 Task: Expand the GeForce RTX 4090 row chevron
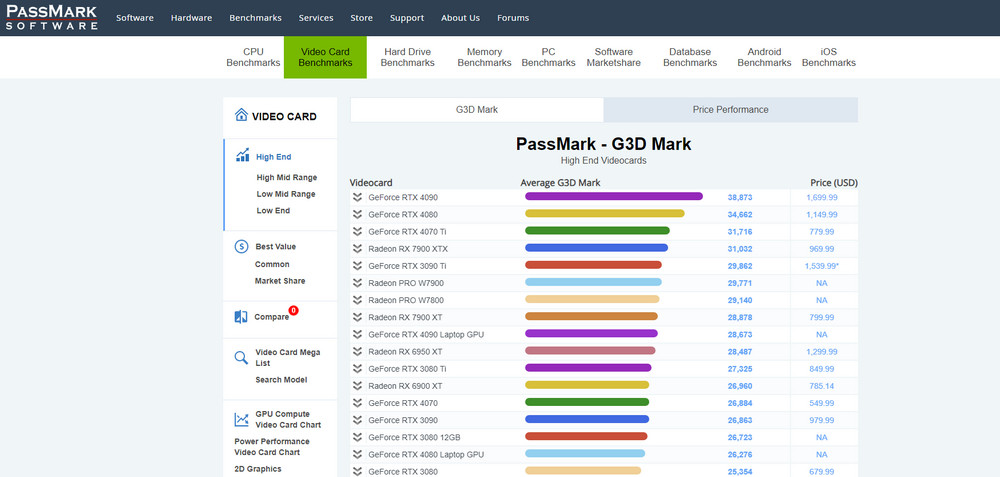(357, 197)
